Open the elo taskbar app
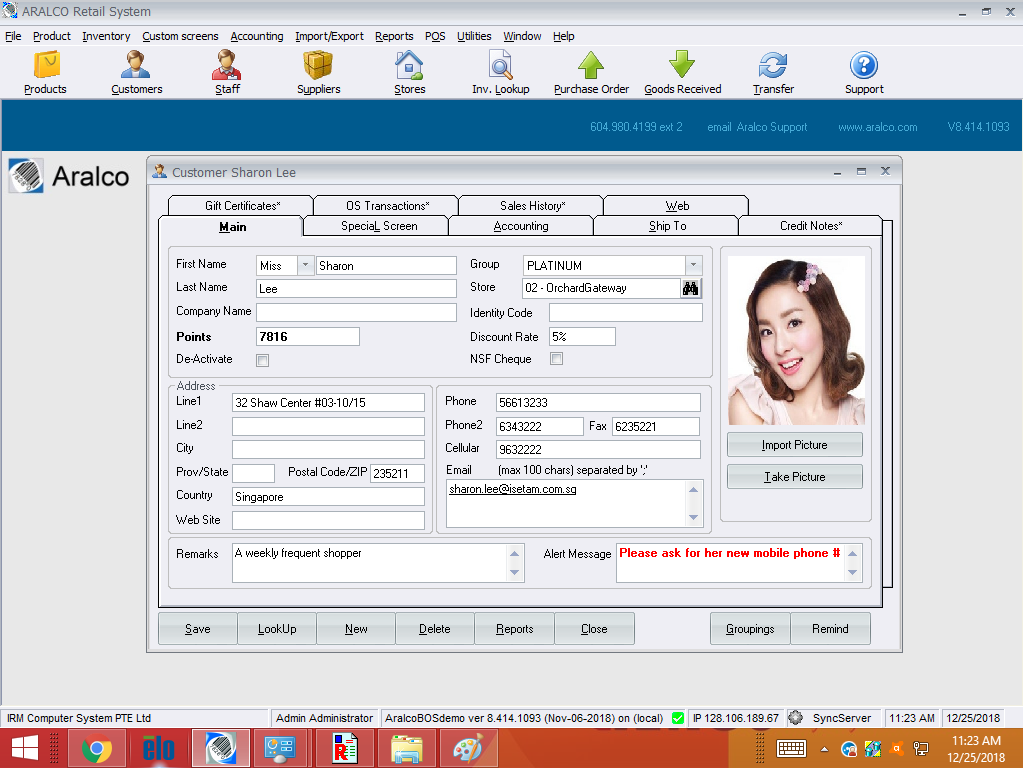Screen dimensions: 1023x768 (159, 748)
